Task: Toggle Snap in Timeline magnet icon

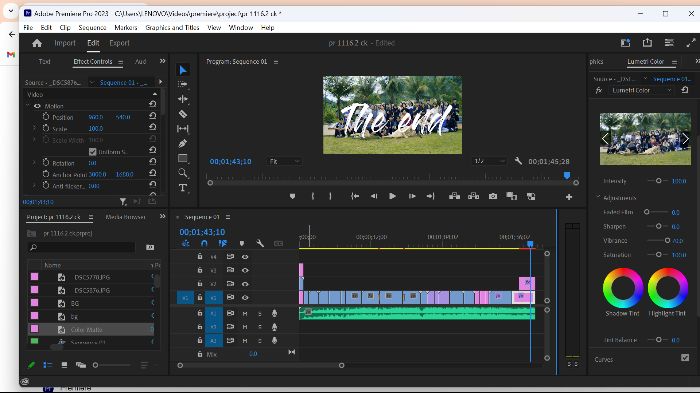Action: pos(204,243)
